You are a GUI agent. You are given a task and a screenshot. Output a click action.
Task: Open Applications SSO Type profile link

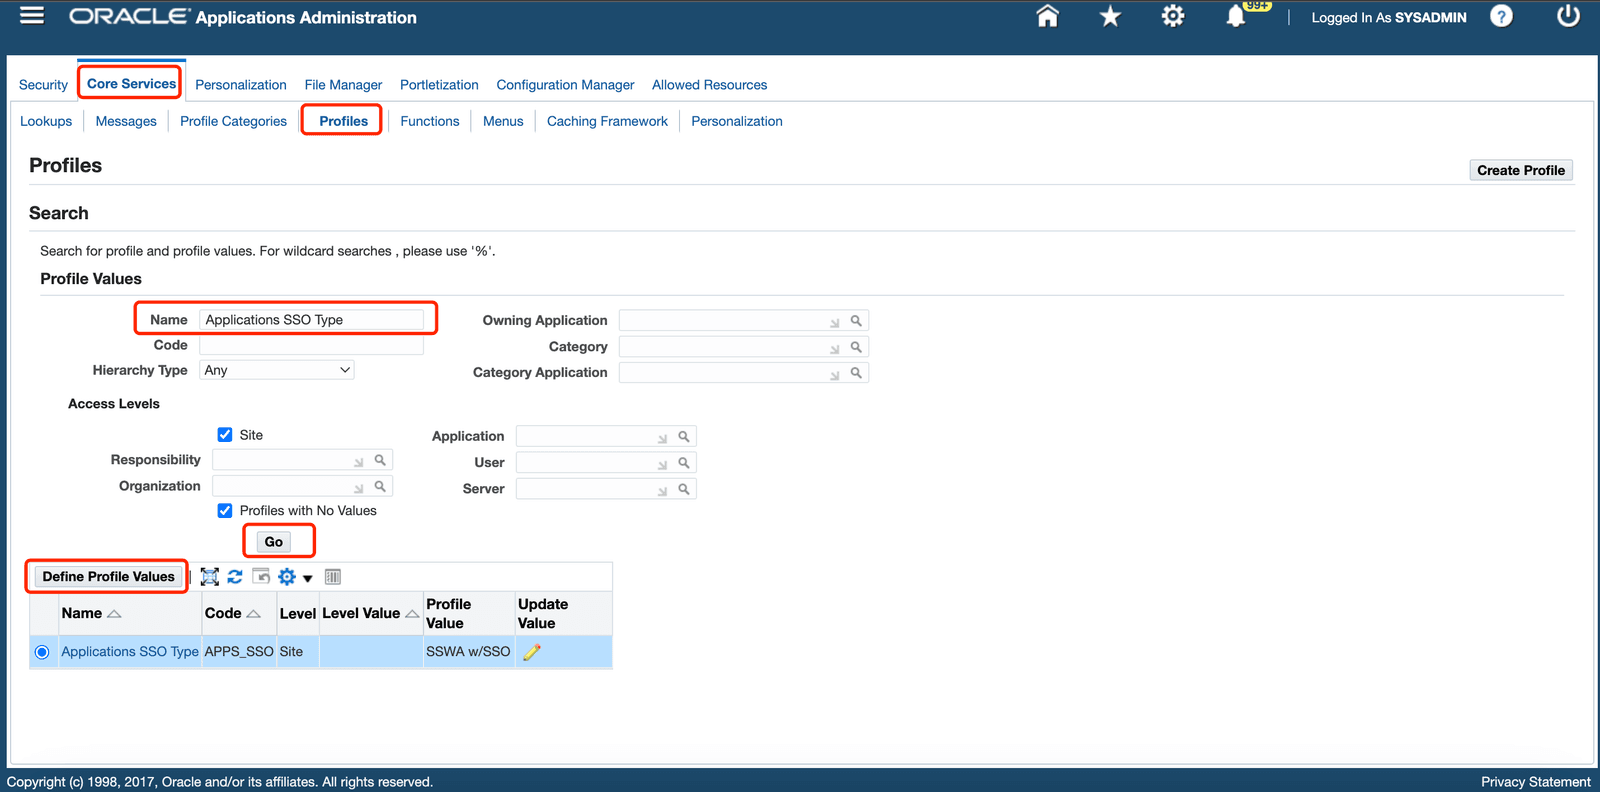click(x=130, y=652)
